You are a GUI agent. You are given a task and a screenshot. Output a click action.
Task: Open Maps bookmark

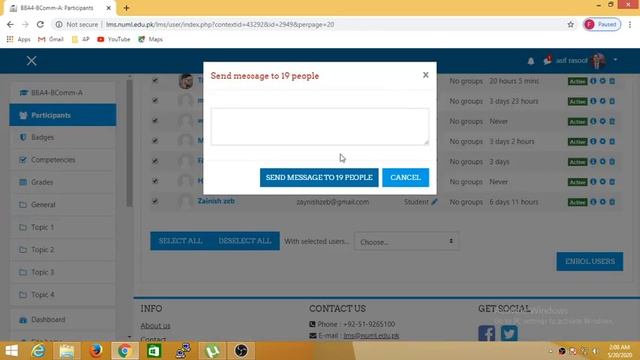(151, 39)
